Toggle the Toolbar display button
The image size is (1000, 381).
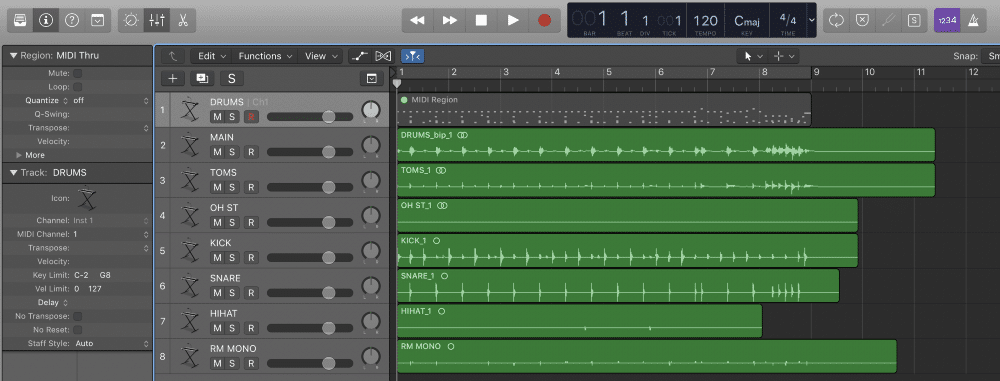pos(97,20)
